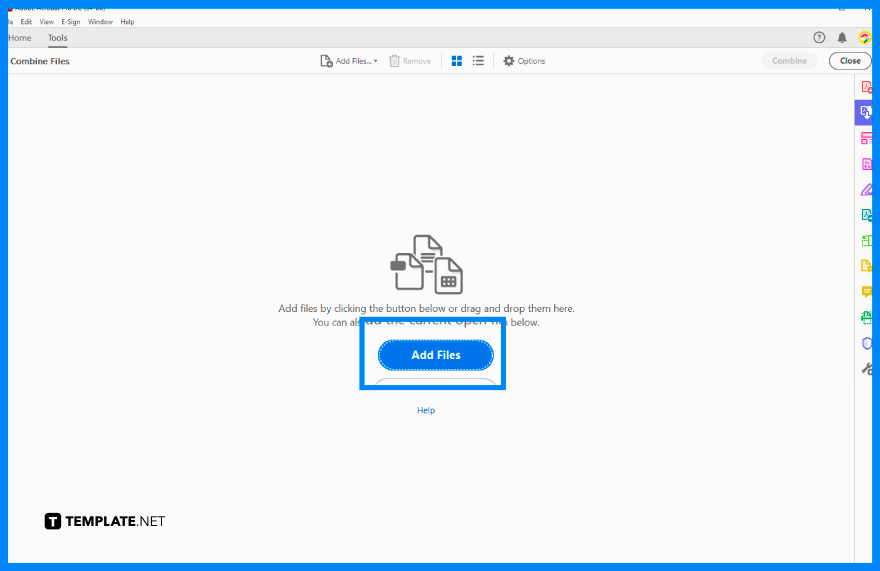Switch to thumbnail grid view

pos(457,61)
